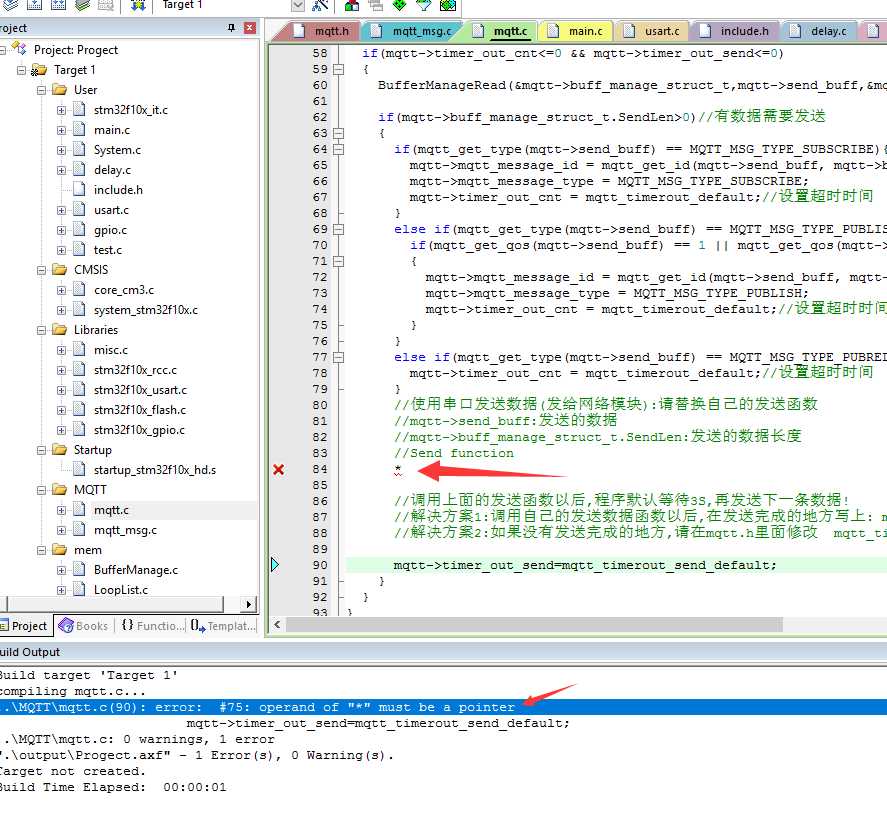The height and width of the screenshot is (814, 887).
Task: Expand the BufferManage.c file node
Action: tap(61, 570)
